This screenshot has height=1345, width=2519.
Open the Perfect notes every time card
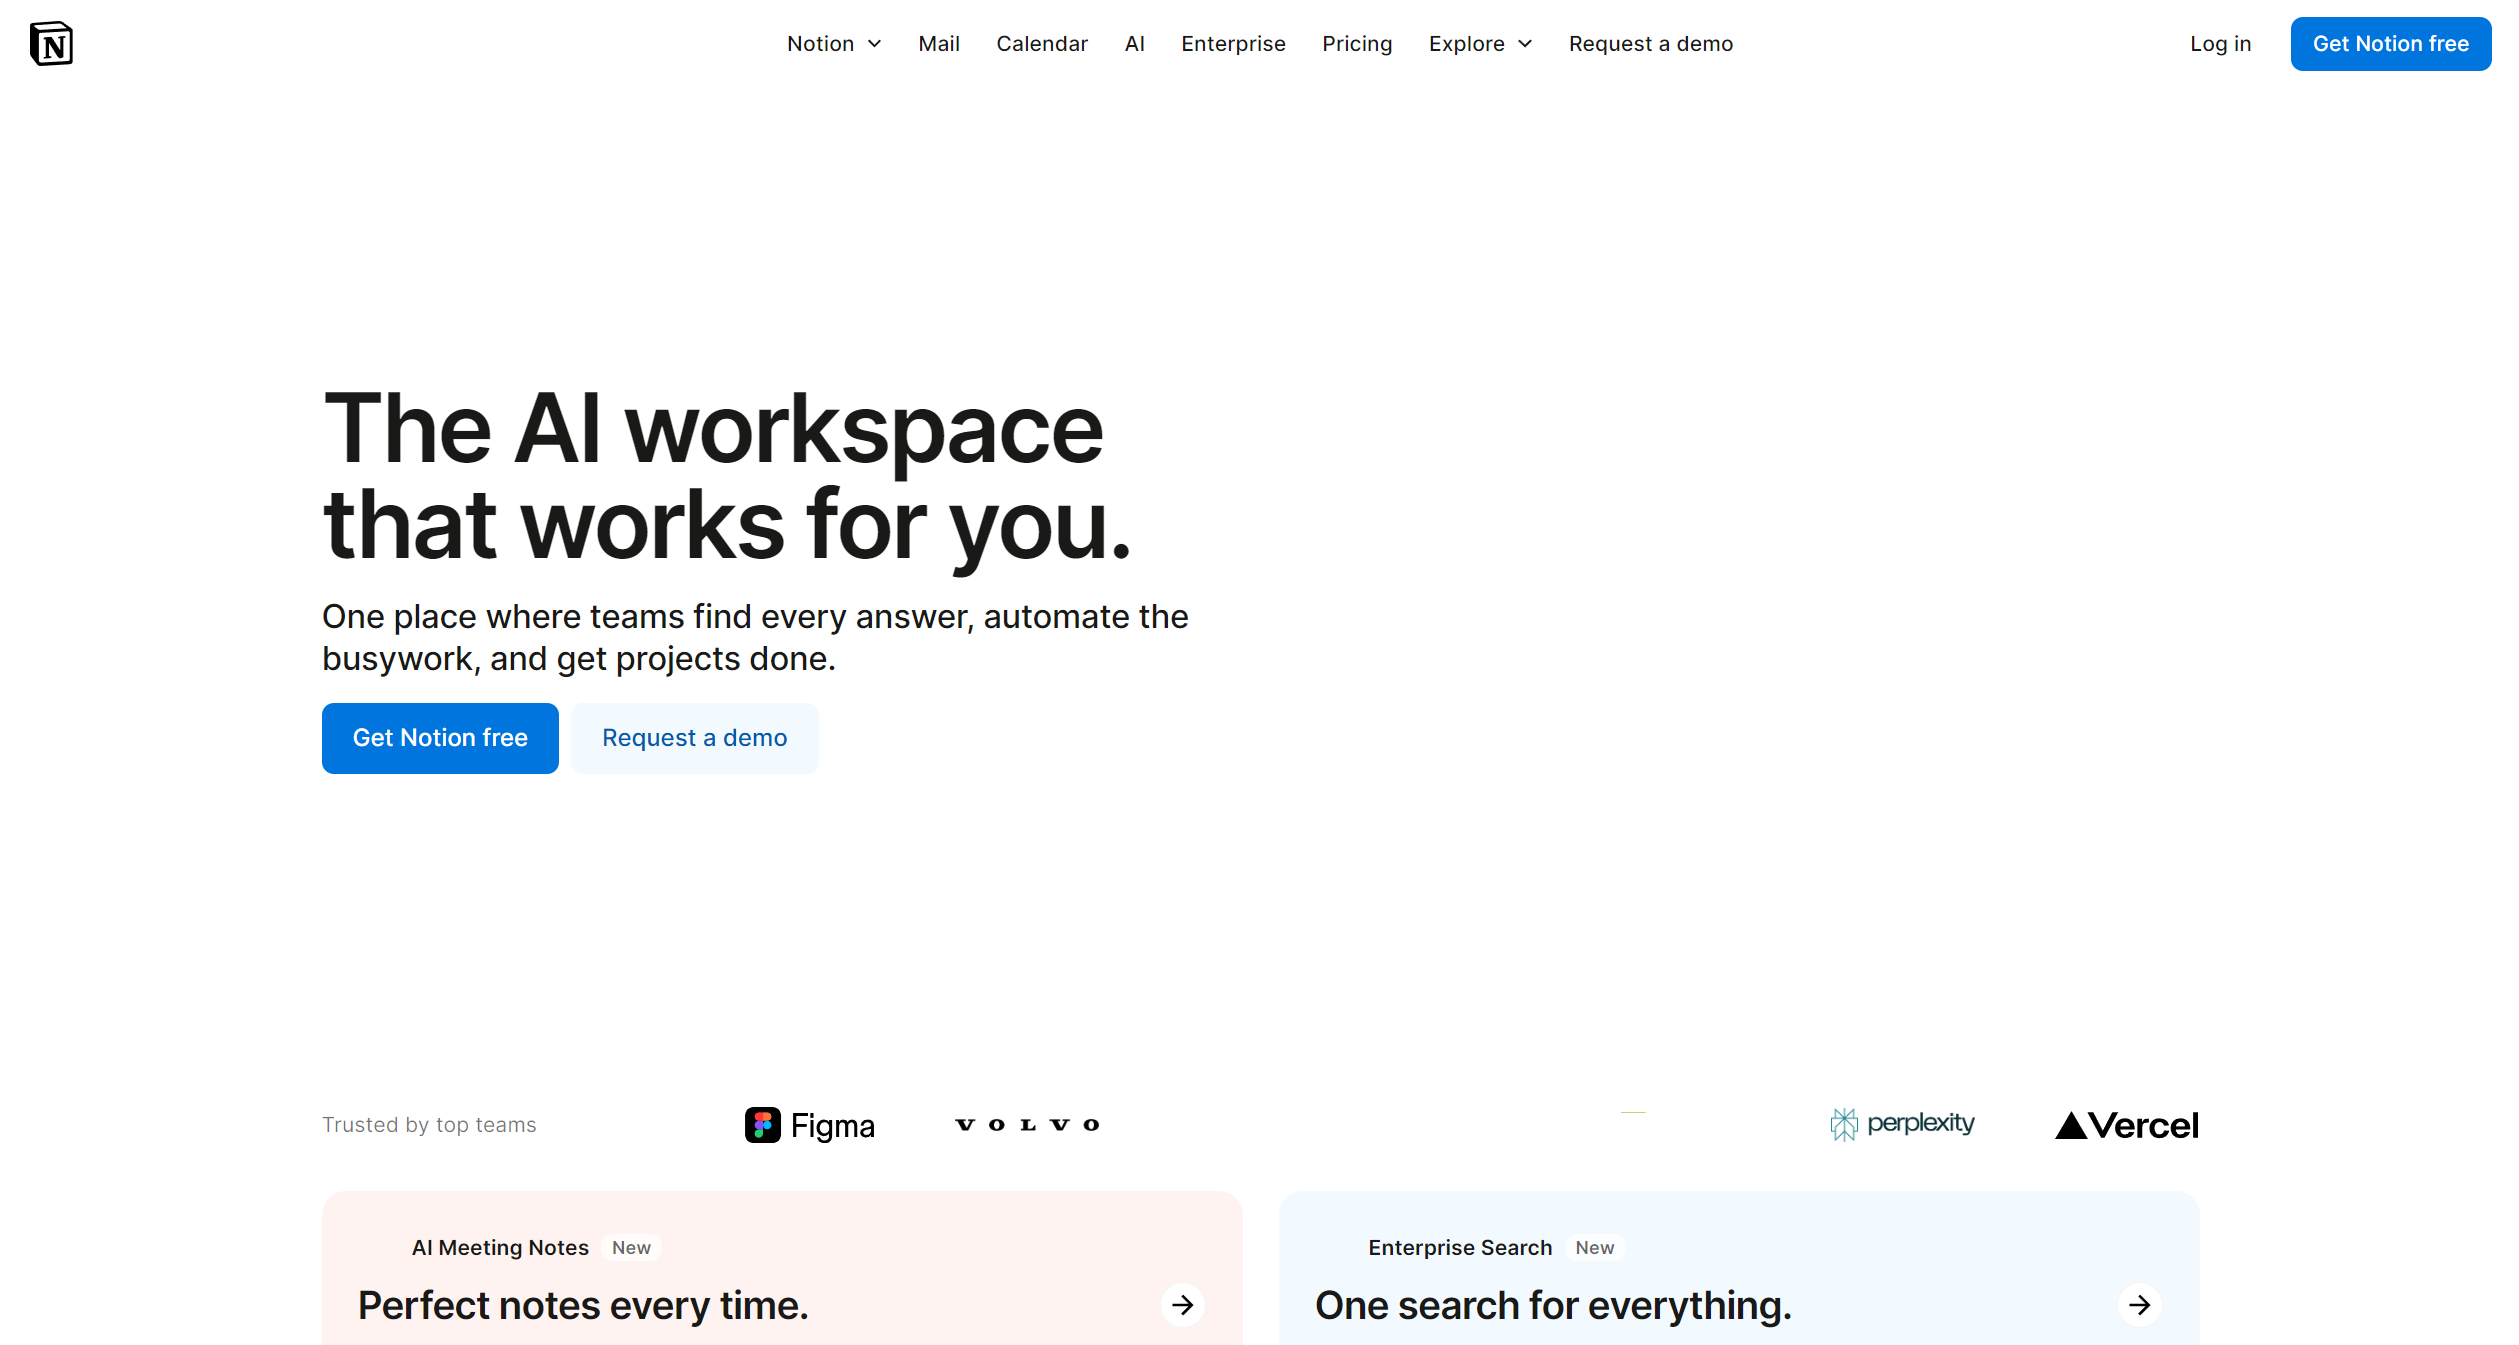pos(782,1268)
